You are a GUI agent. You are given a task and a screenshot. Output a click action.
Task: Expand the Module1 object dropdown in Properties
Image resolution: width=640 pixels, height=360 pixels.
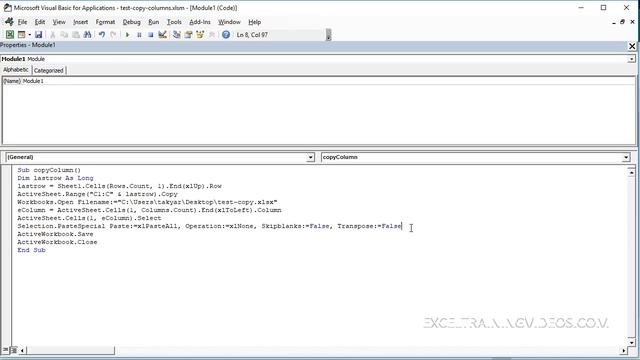(631, 59)
